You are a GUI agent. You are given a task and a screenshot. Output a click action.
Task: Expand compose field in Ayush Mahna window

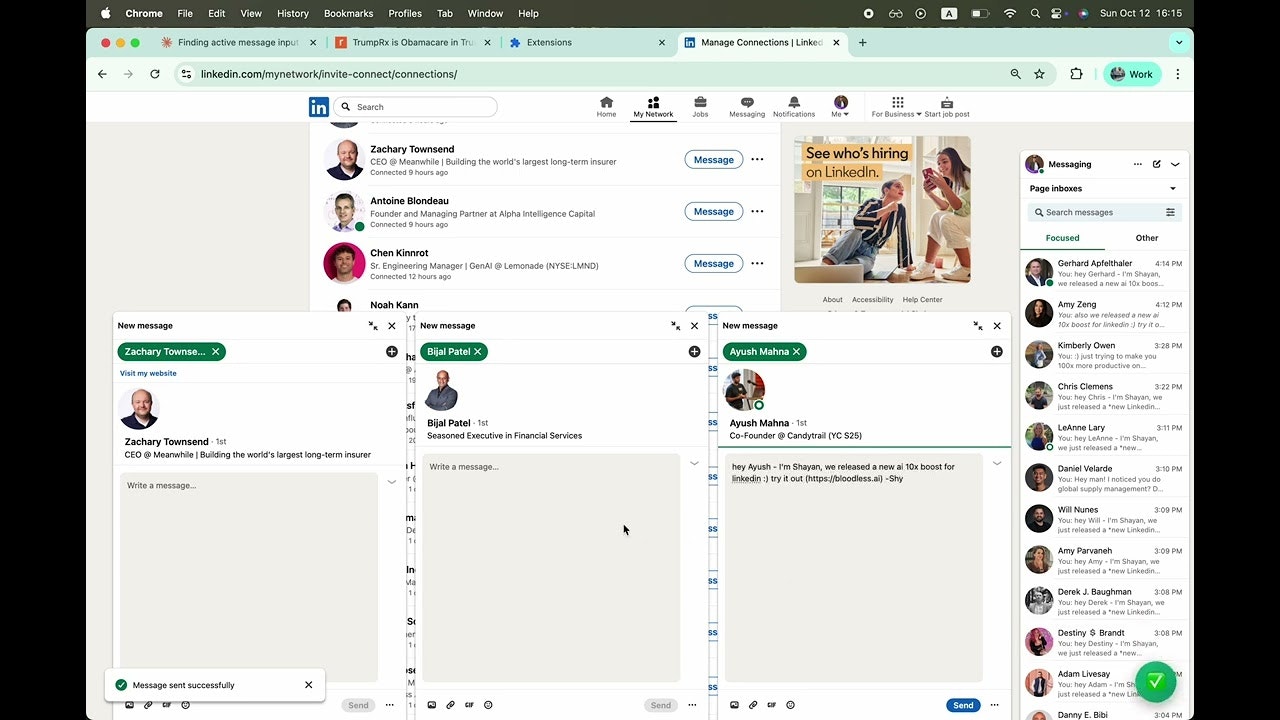click(997, 463)
